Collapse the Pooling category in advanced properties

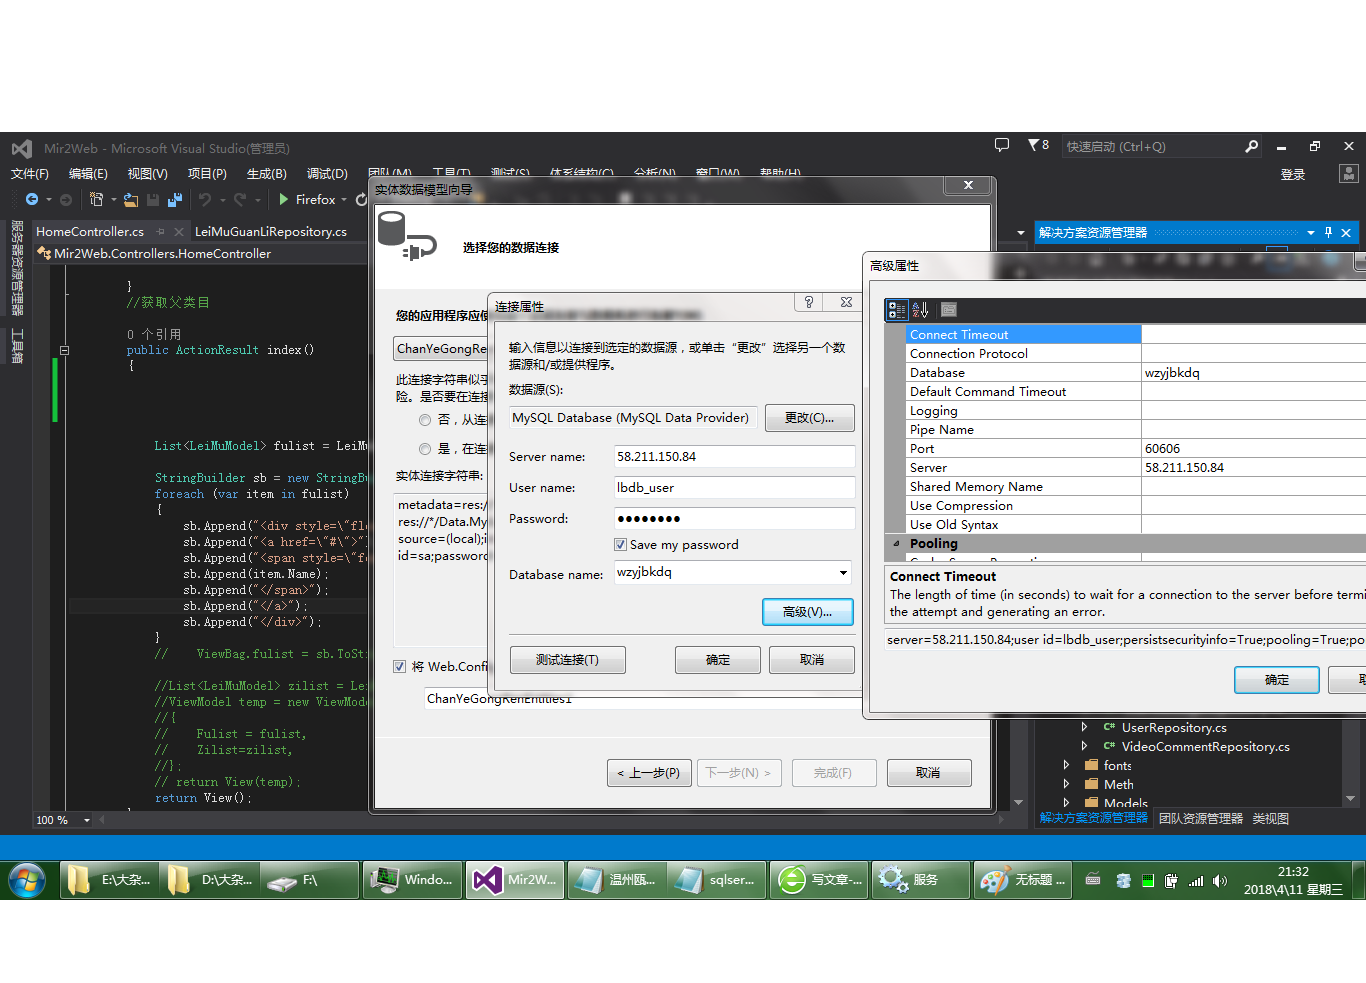(896, 543)
